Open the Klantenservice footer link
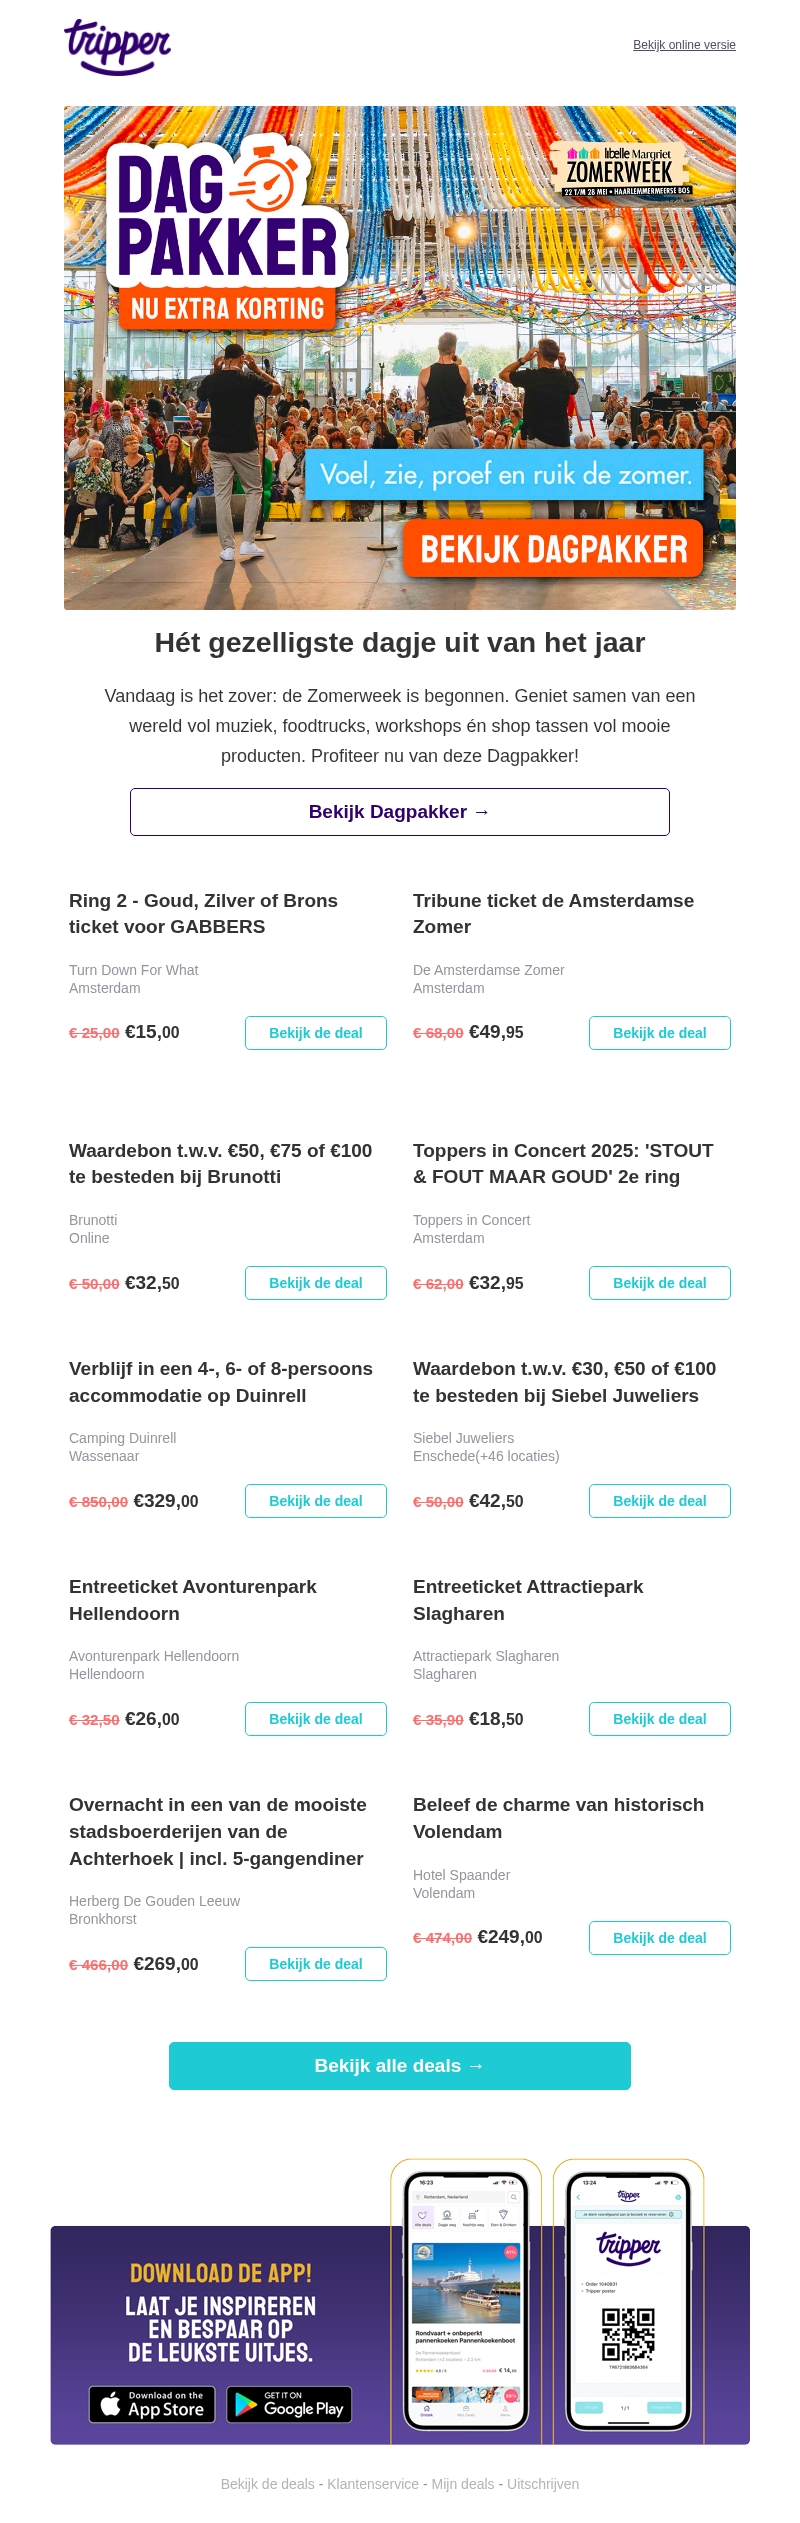 coord(373,2484)
